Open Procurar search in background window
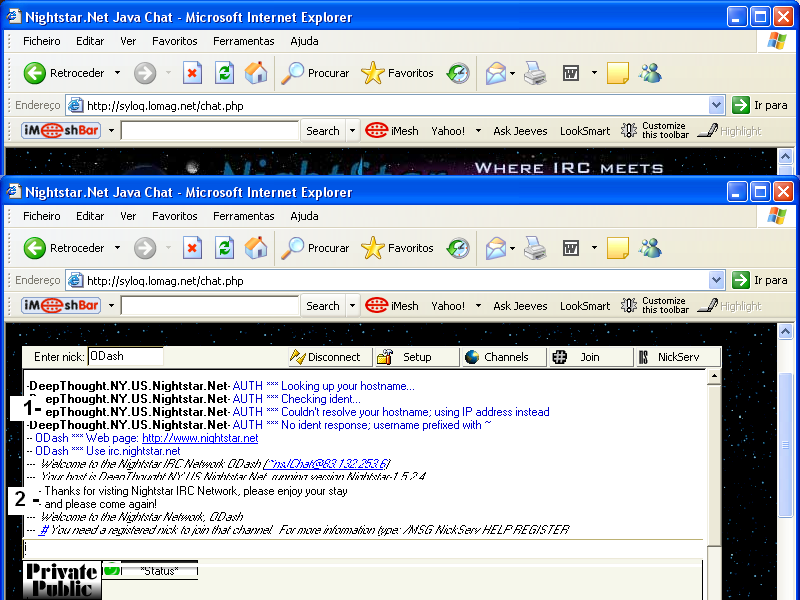800x600 pixels. pos(315,73)
